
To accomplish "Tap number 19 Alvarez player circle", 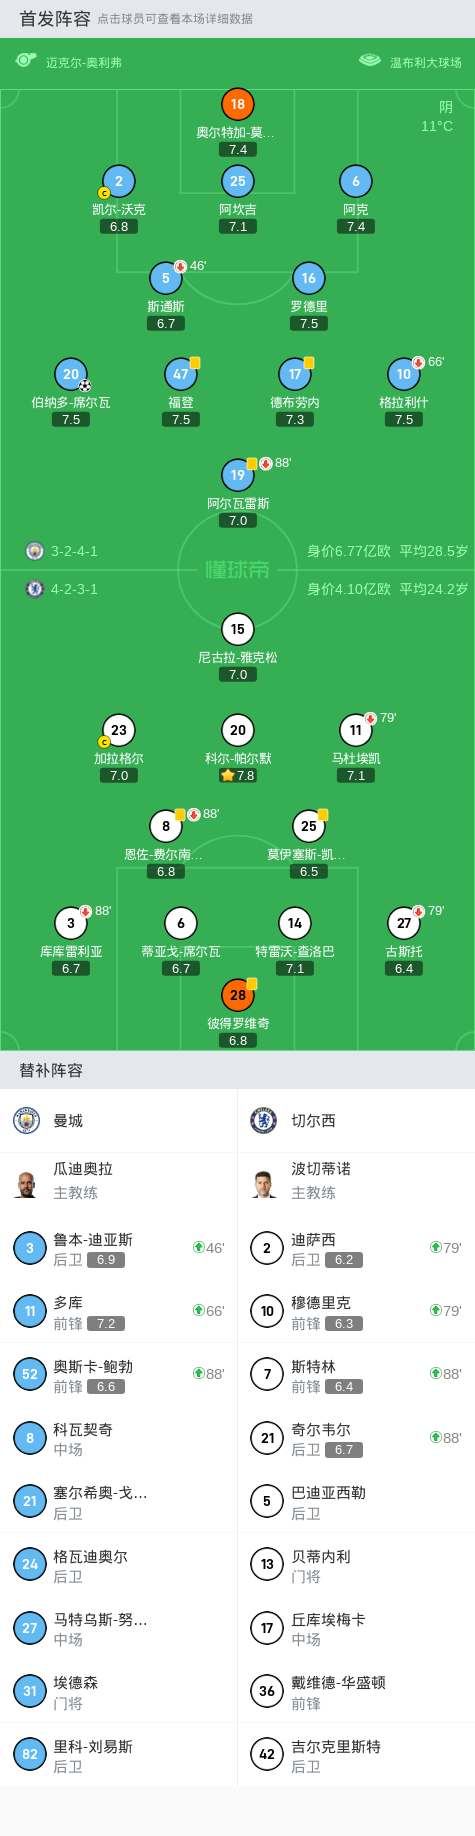I will click(237, 475).
